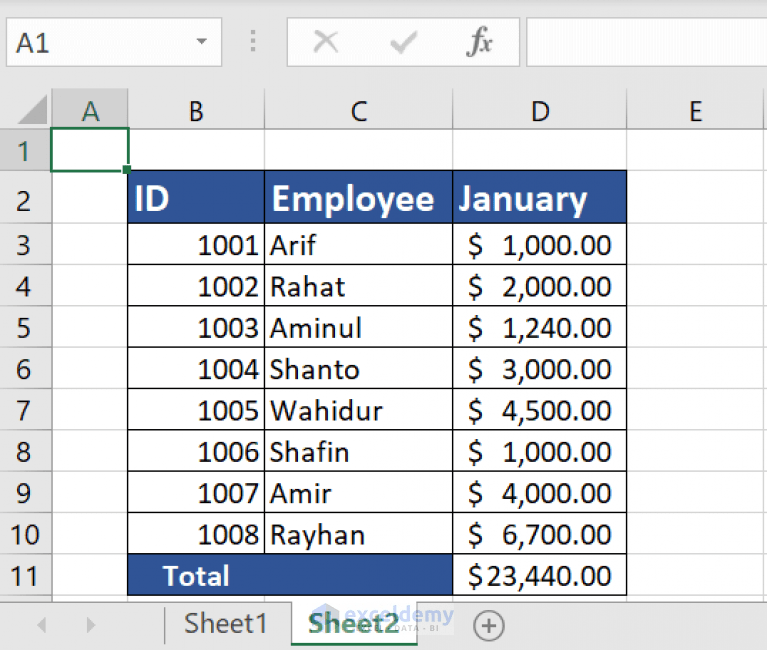Select row 2 header
Viewport: 767px width, 650px height.
25,198
